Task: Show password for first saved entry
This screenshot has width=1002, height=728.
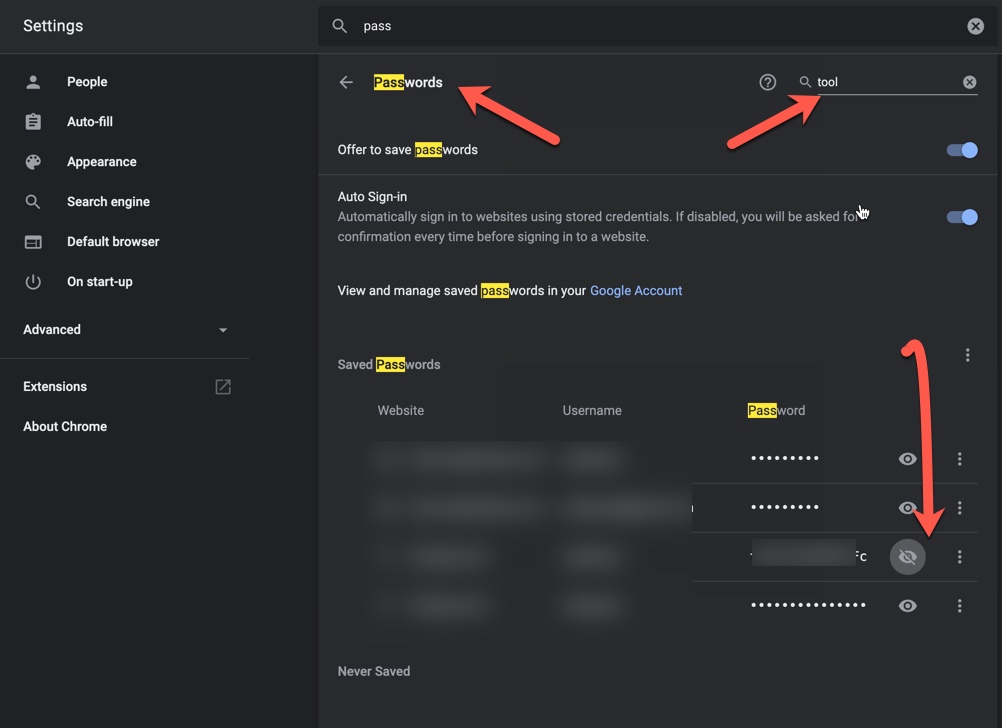Action: coord(907,459)
